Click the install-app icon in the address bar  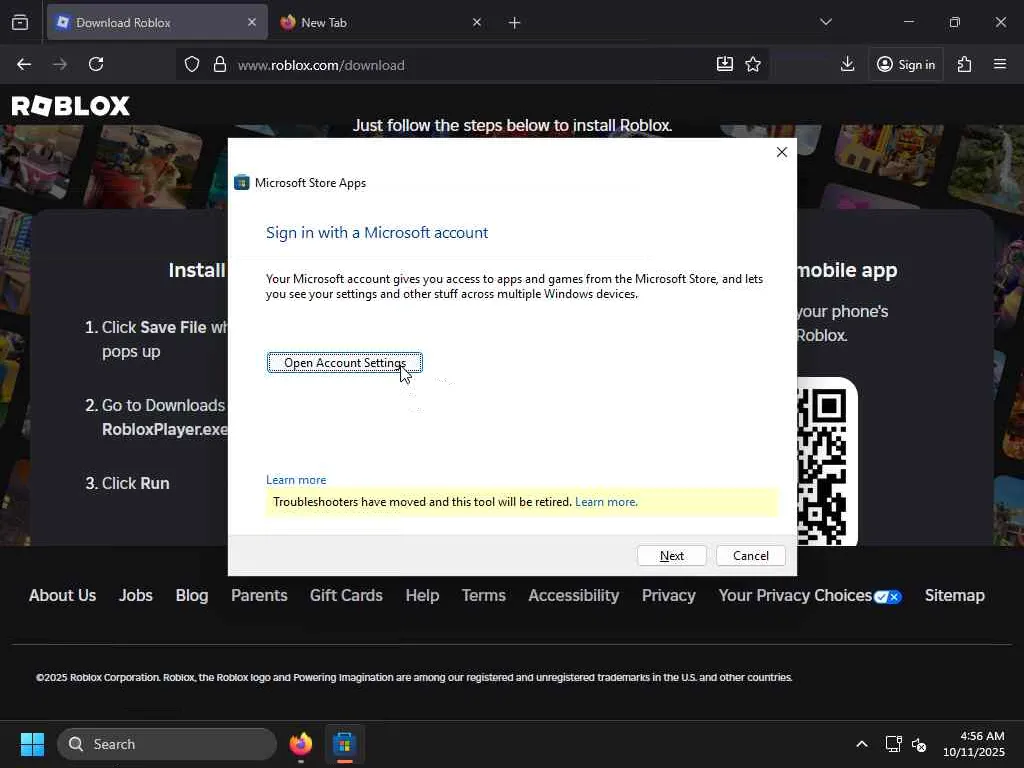pyautogui.click(x=725, y=64)
